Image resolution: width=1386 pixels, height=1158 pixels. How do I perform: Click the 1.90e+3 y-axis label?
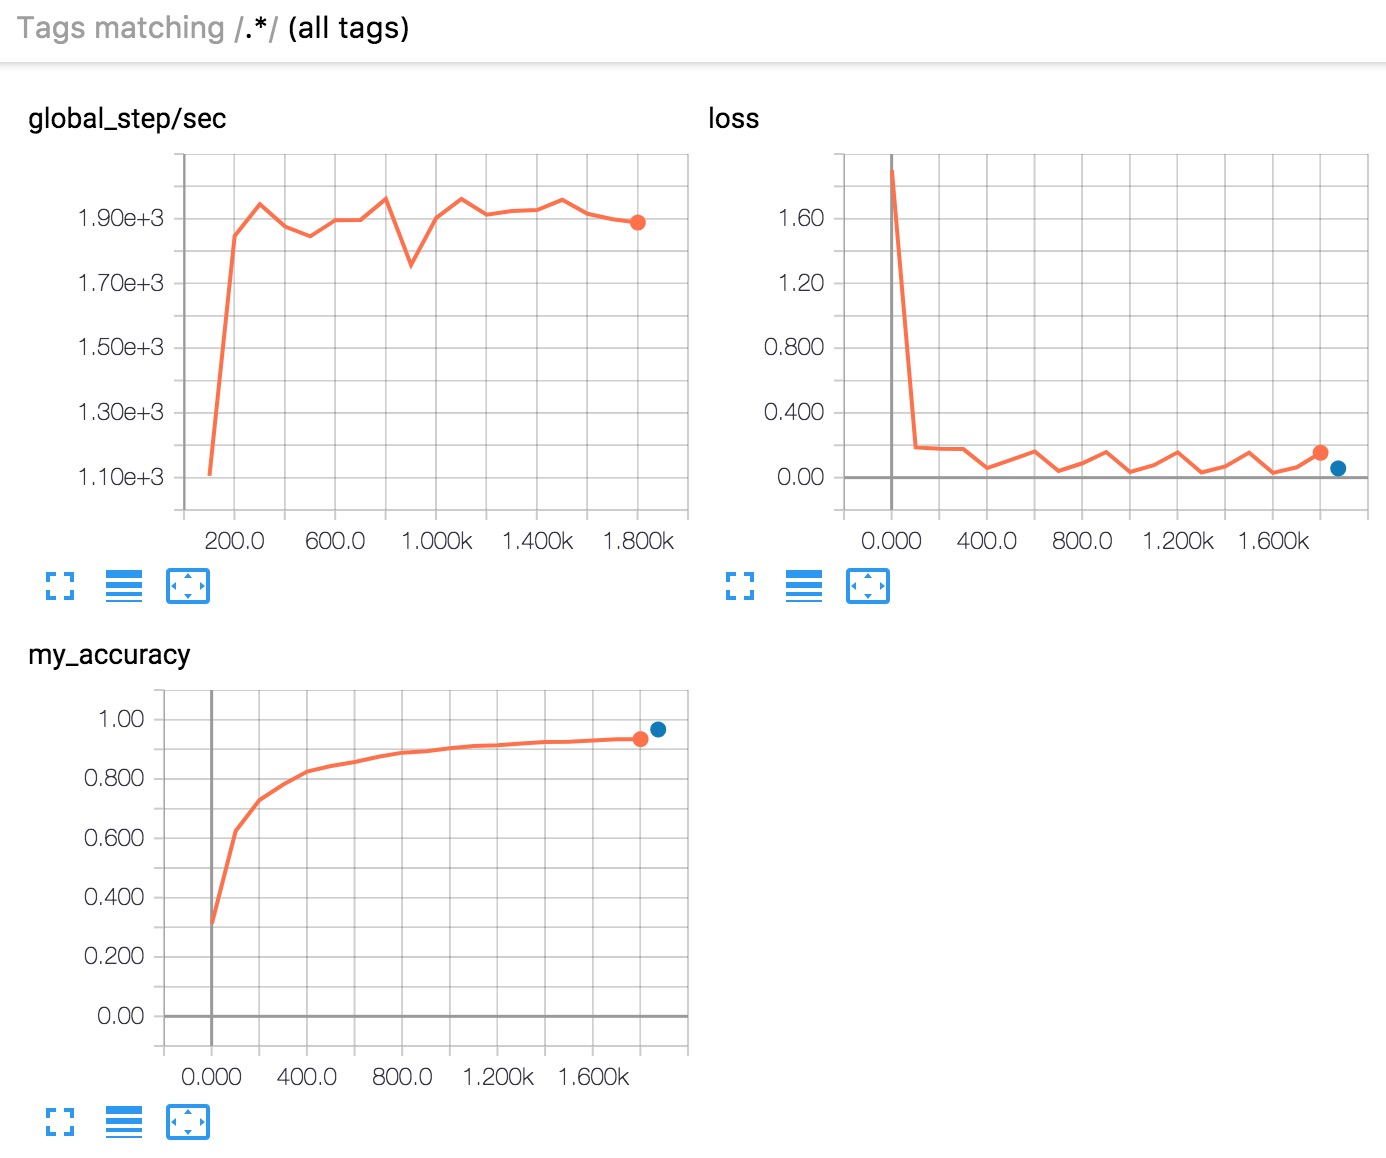[121, 218]
